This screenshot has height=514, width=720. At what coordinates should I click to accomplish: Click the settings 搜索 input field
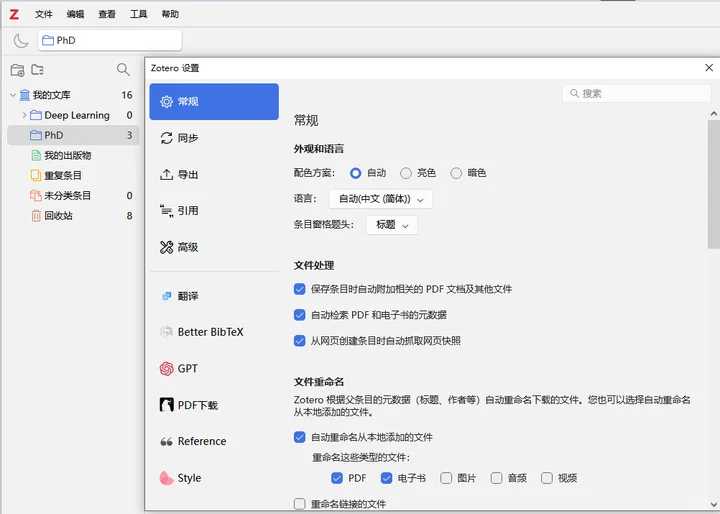[636, 94]
